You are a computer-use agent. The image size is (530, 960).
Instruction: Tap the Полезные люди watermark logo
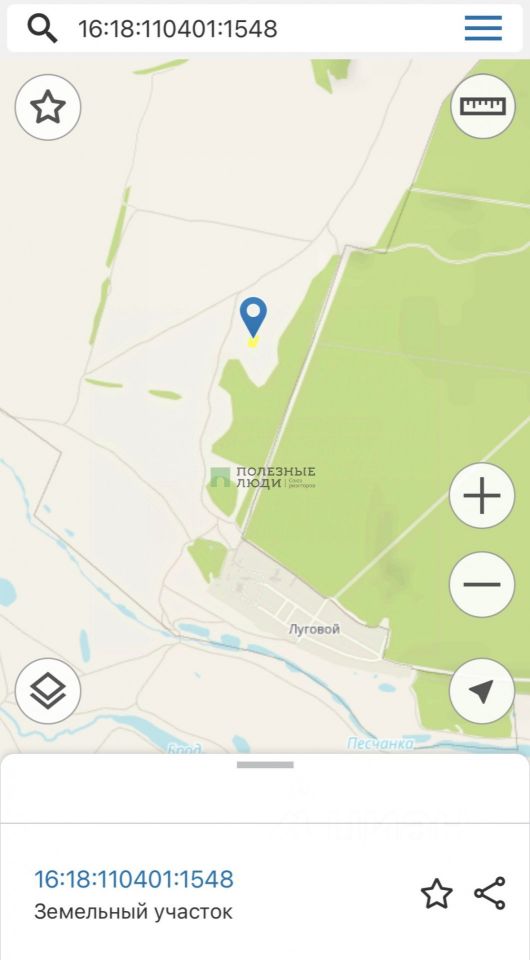(x=263, y=477)
